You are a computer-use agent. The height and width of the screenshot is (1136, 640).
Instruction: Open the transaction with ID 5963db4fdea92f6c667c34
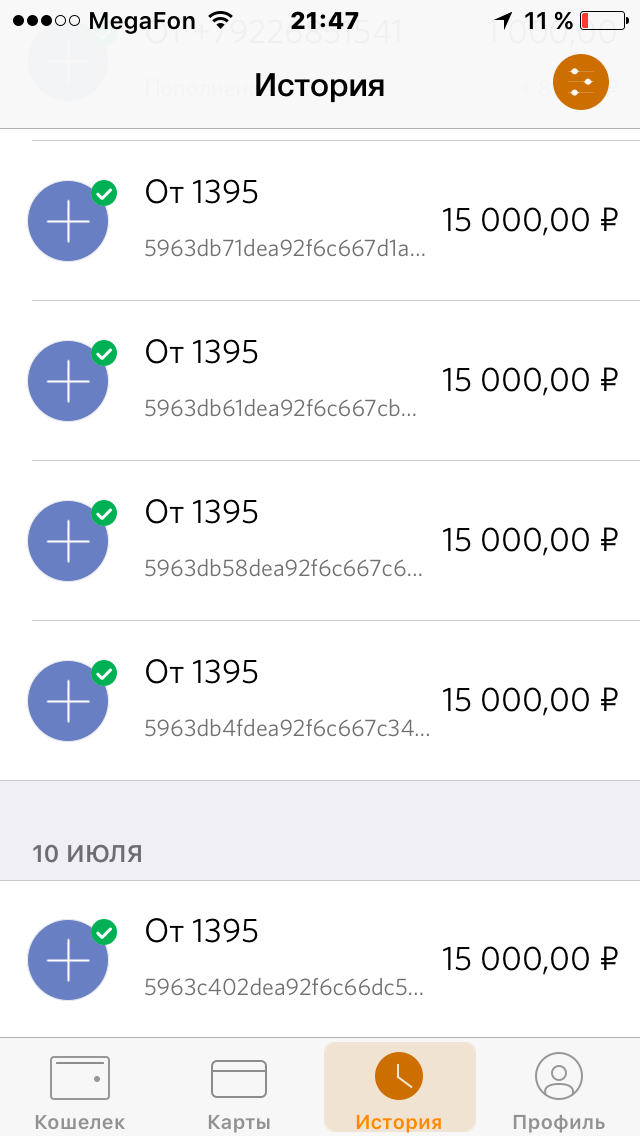pyautogui.click(x=288, y=729)
